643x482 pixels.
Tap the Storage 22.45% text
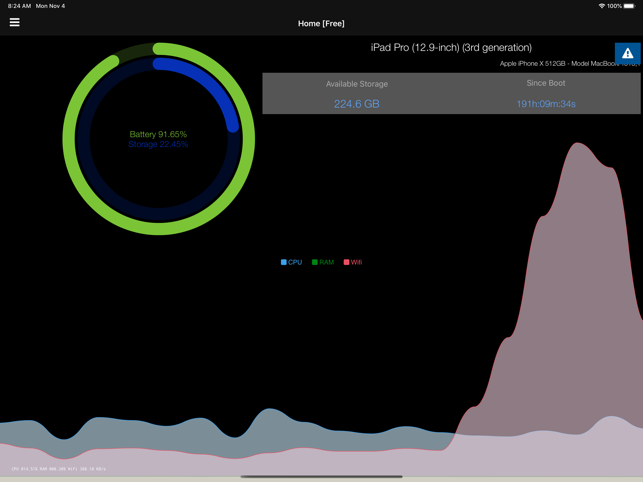click(158, 144)
